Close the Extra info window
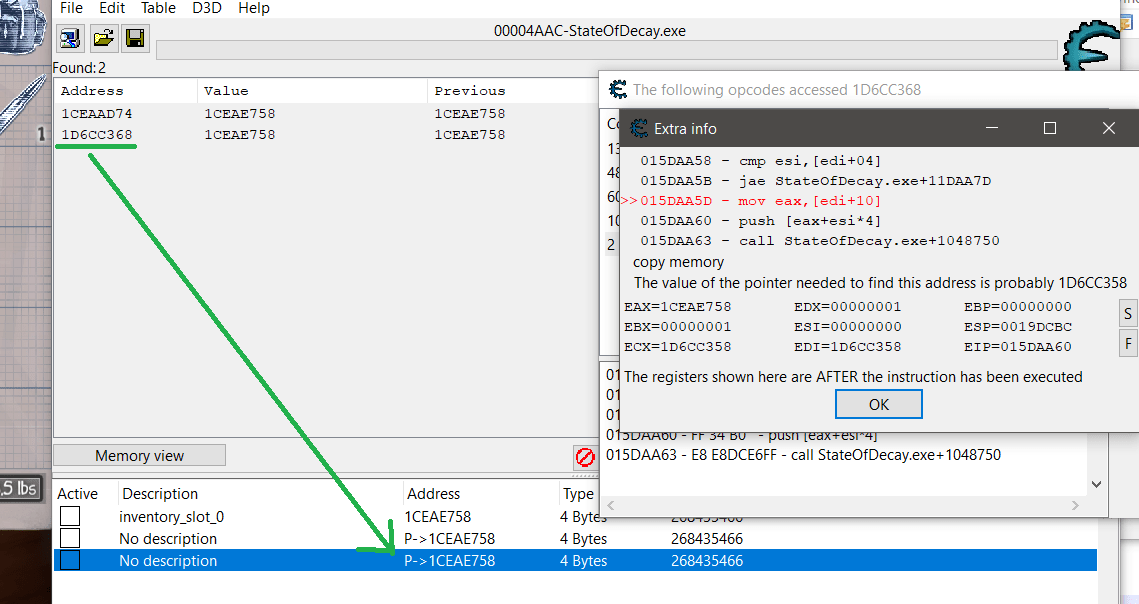 (x=1108, y=128)
